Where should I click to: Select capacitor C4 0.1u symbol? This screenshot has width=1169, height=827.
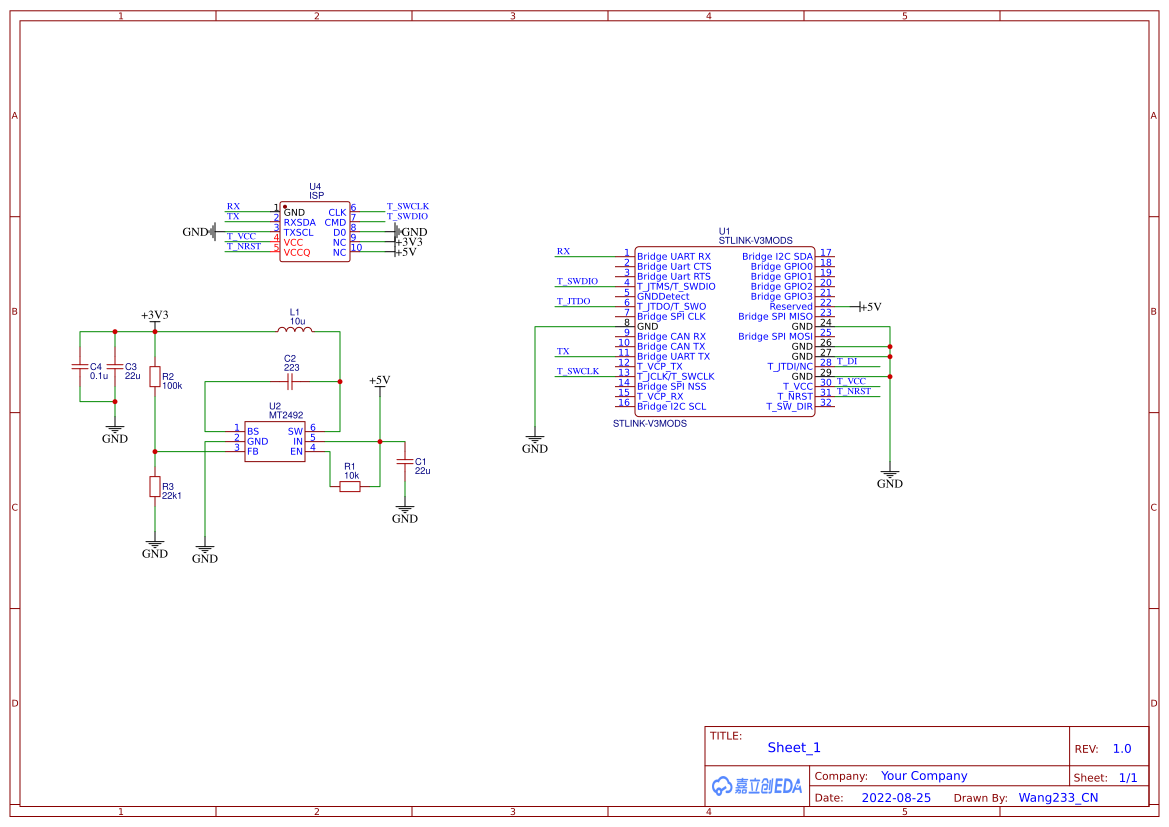(79, 366)
